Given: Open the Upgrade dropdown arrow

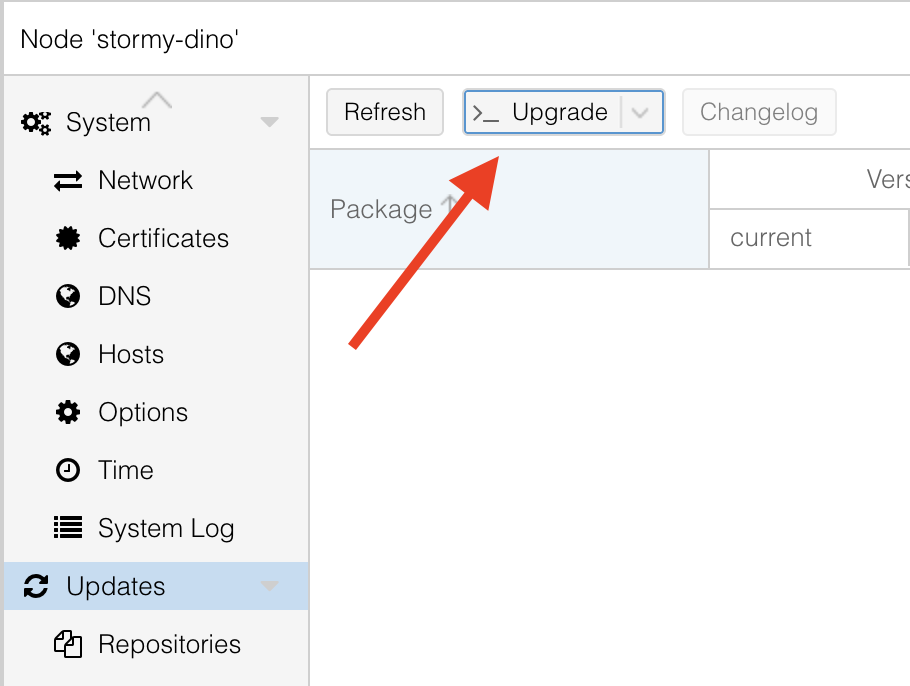Looking at the screenshot, I should (x=641, y=112).
